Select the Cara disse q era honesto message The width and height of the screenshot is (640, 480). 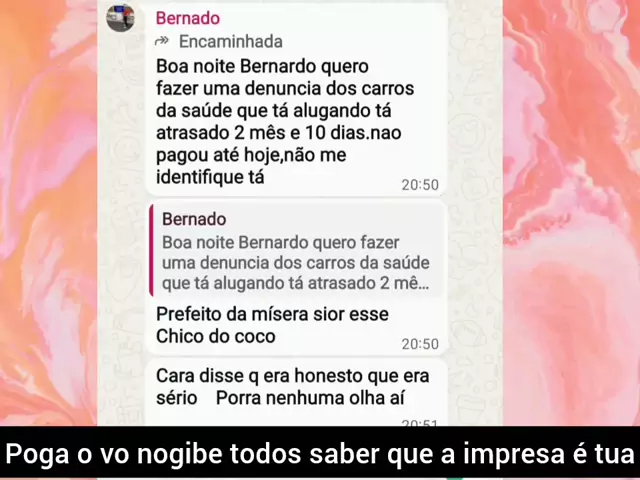(292, 387)
